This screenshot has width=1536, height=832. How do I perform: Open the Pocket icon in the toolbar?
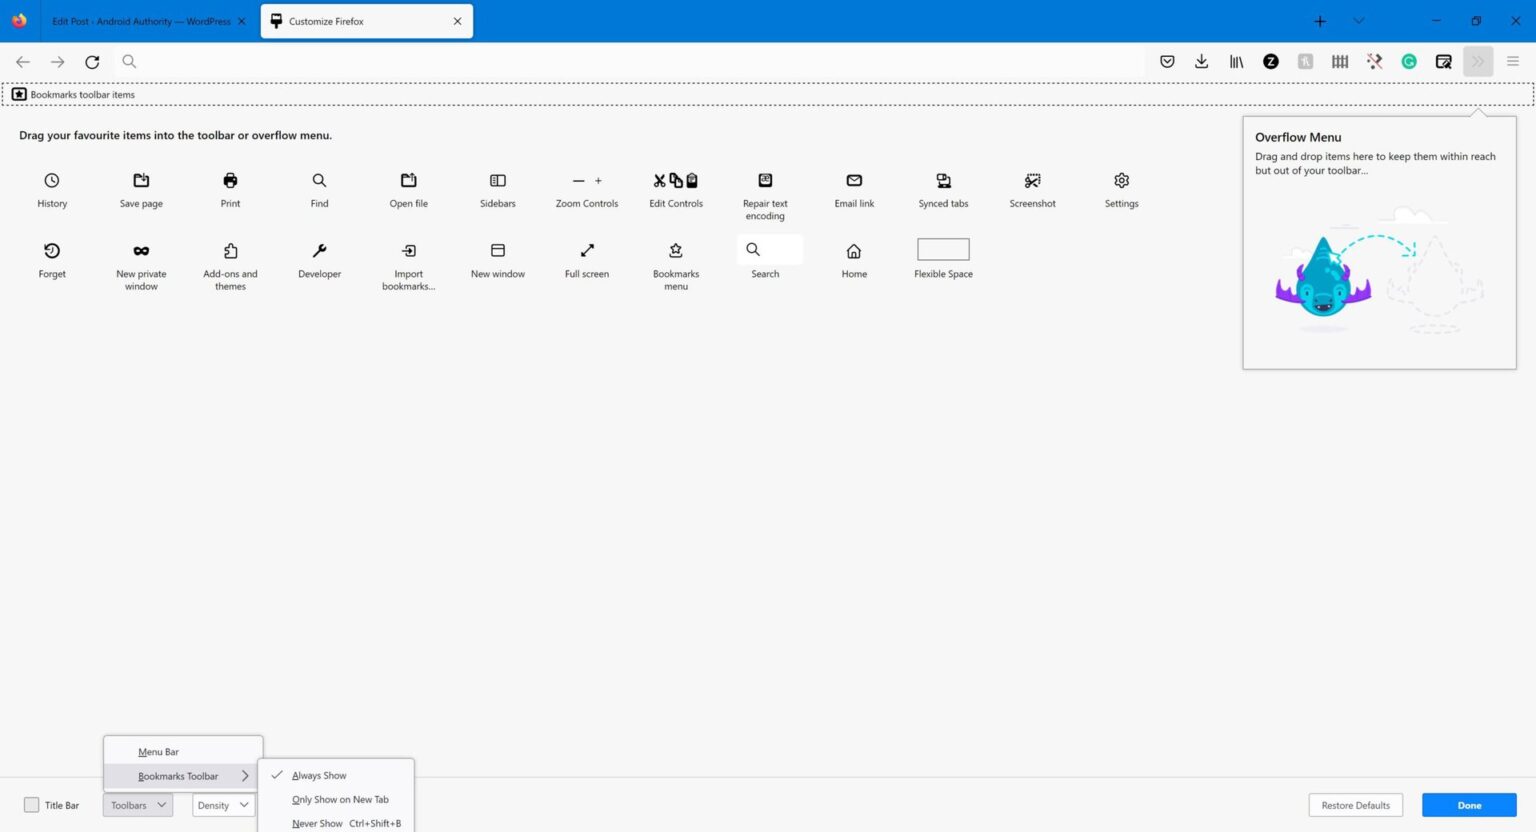1166,61
